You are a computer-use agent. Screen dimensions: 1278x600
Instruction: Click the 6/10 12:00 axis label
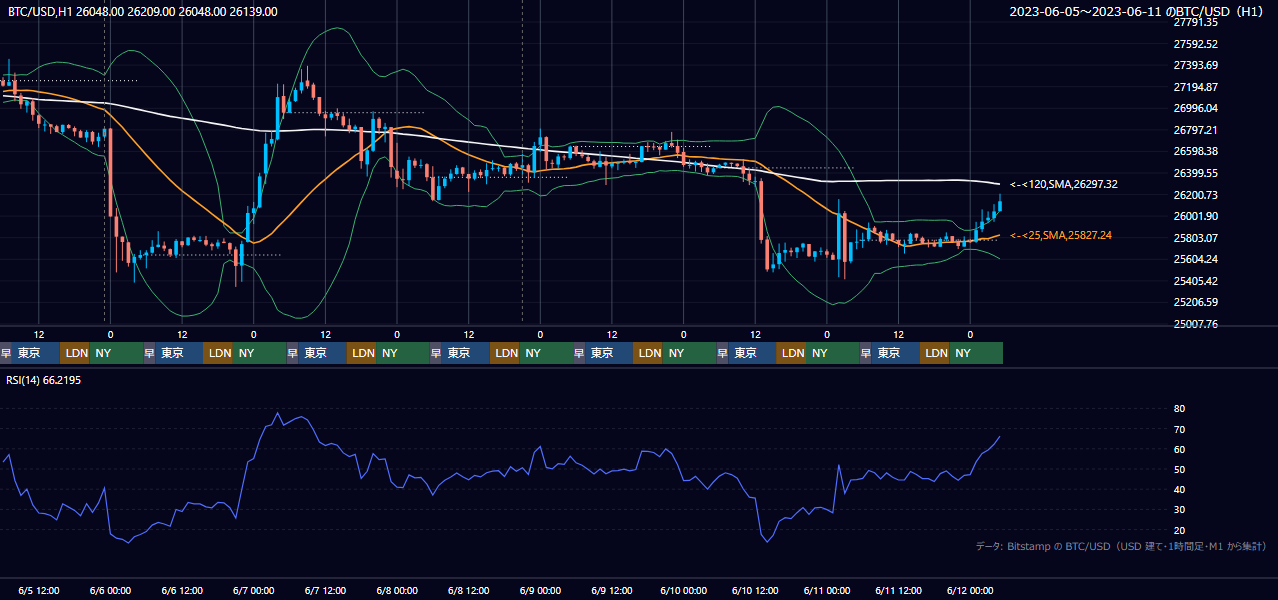(756, 591)
